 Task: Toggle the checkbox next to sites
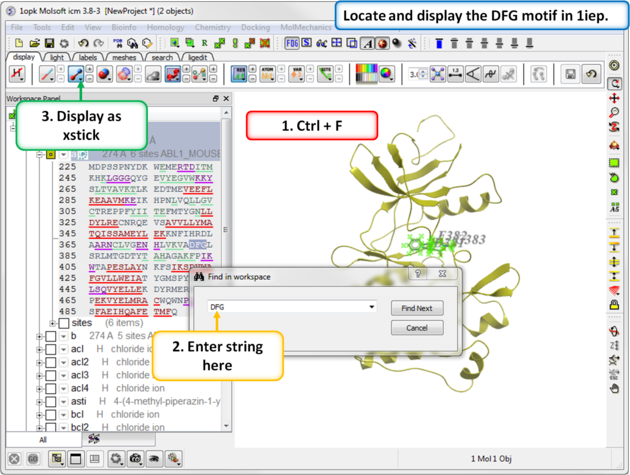64,324
